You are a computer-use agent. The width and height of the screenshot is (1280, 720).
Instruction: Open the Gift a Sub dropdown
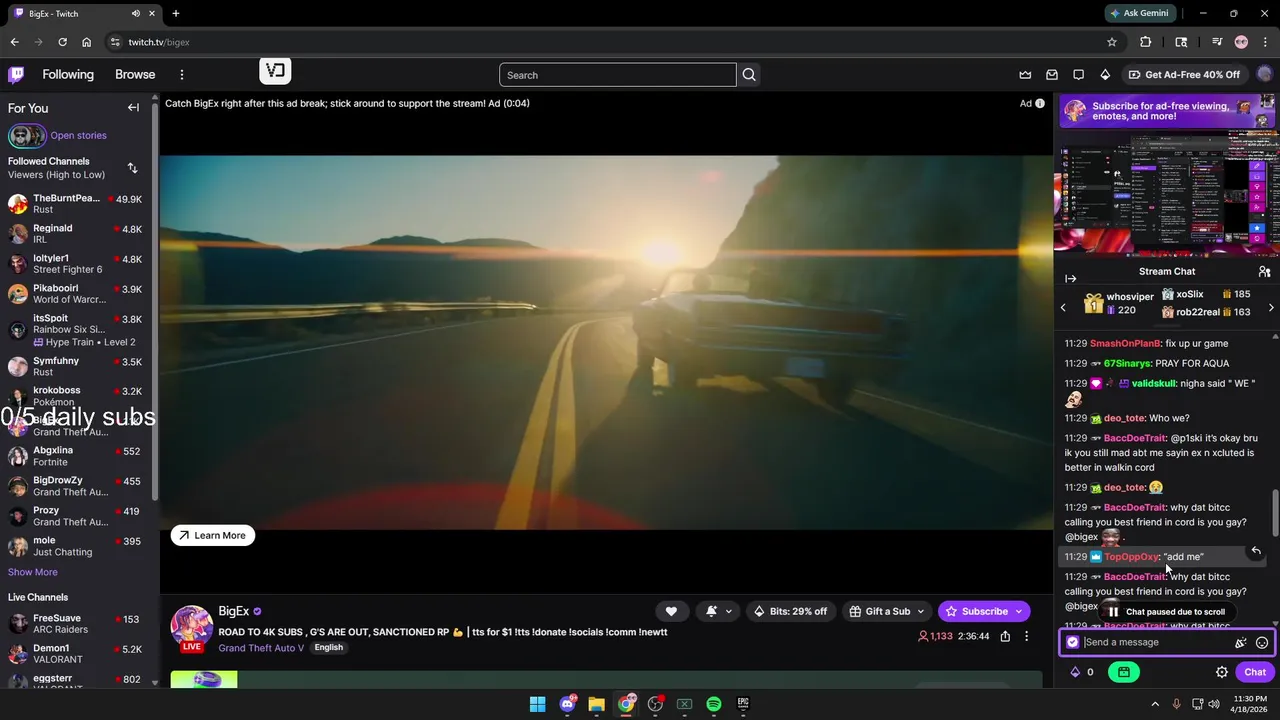[888, 611]
